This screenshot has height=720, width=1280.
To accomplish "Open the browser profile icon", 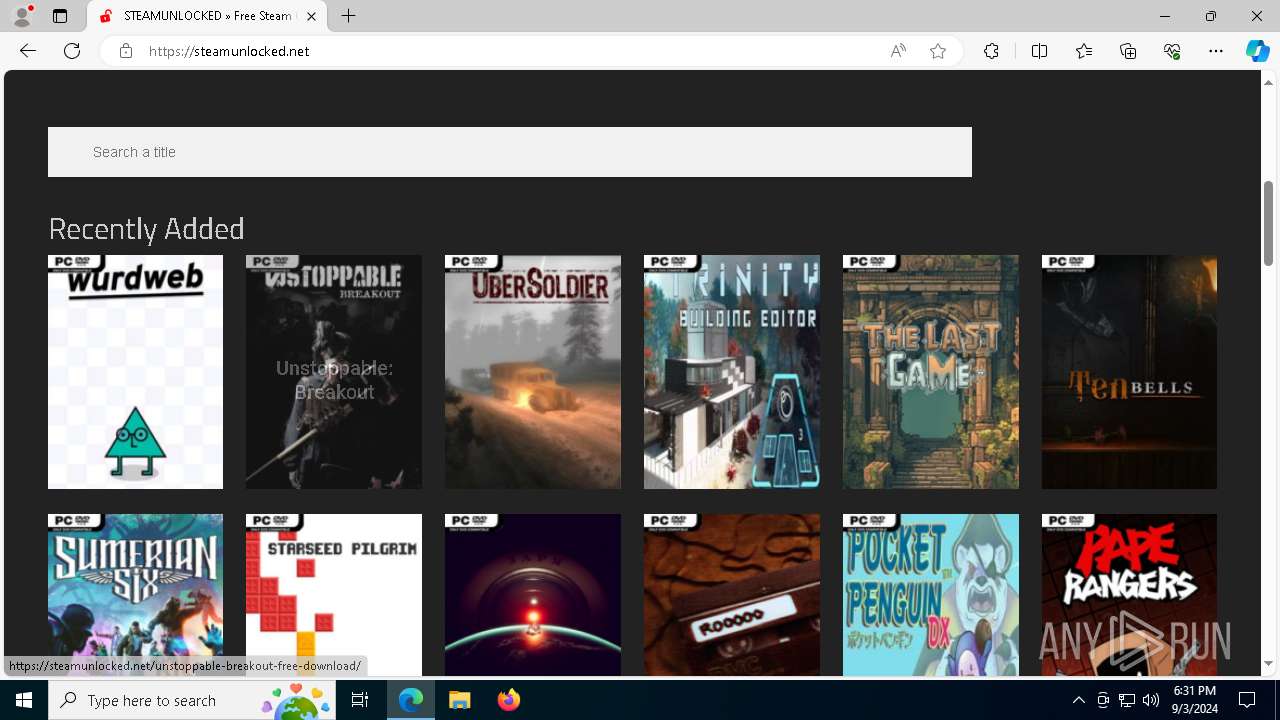I will (x=22, y=16).
